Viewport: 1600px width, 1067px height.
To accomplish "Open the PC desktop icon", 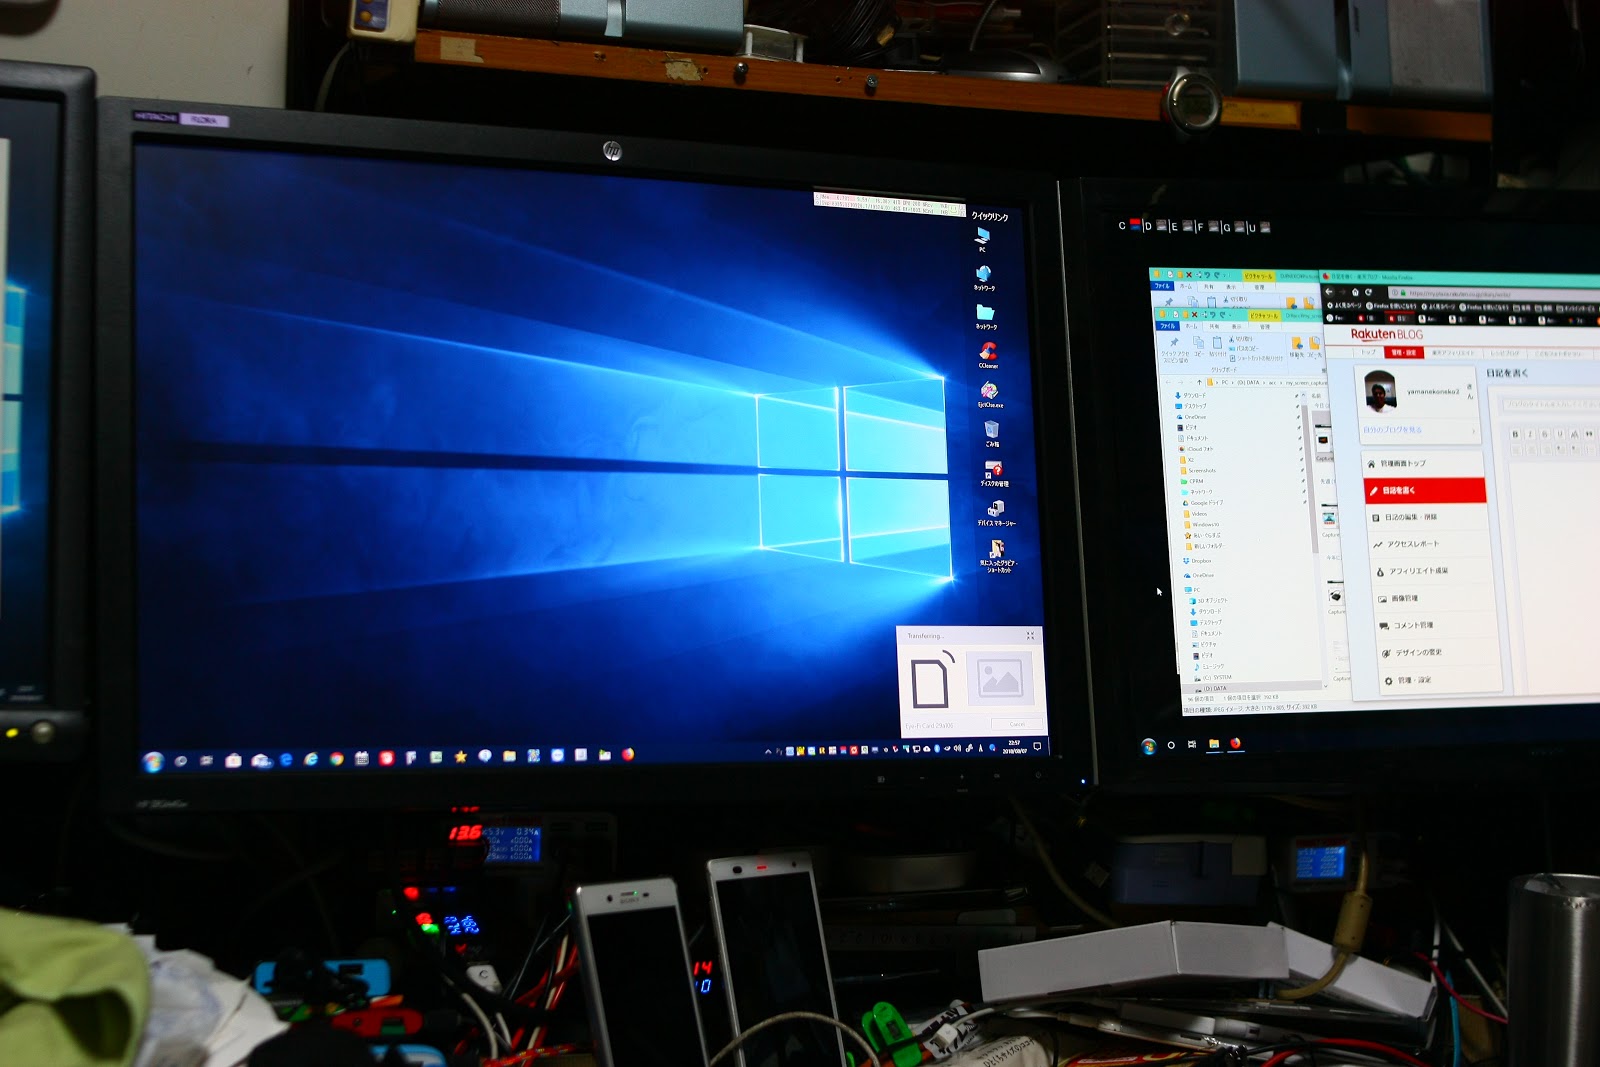I will click(982, 235).
